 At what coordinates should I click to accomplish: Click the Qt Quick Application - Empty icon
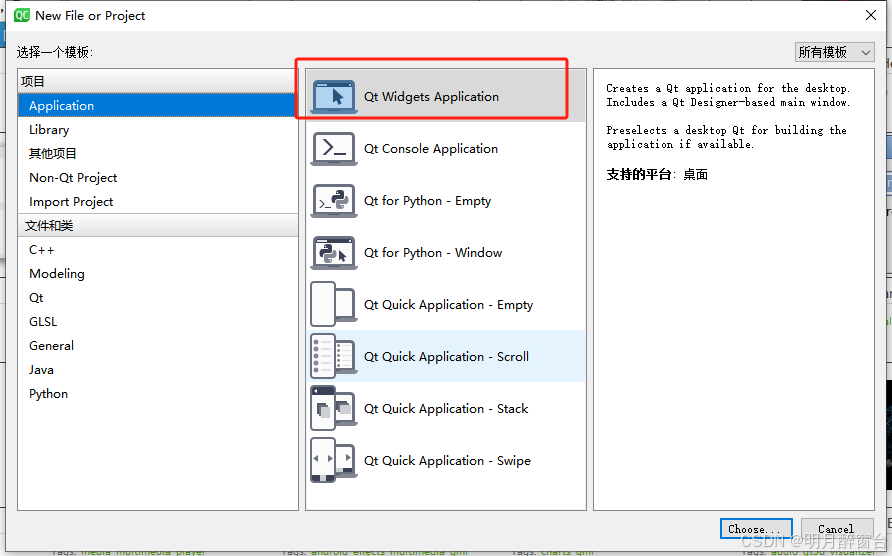tap(334, 304)
